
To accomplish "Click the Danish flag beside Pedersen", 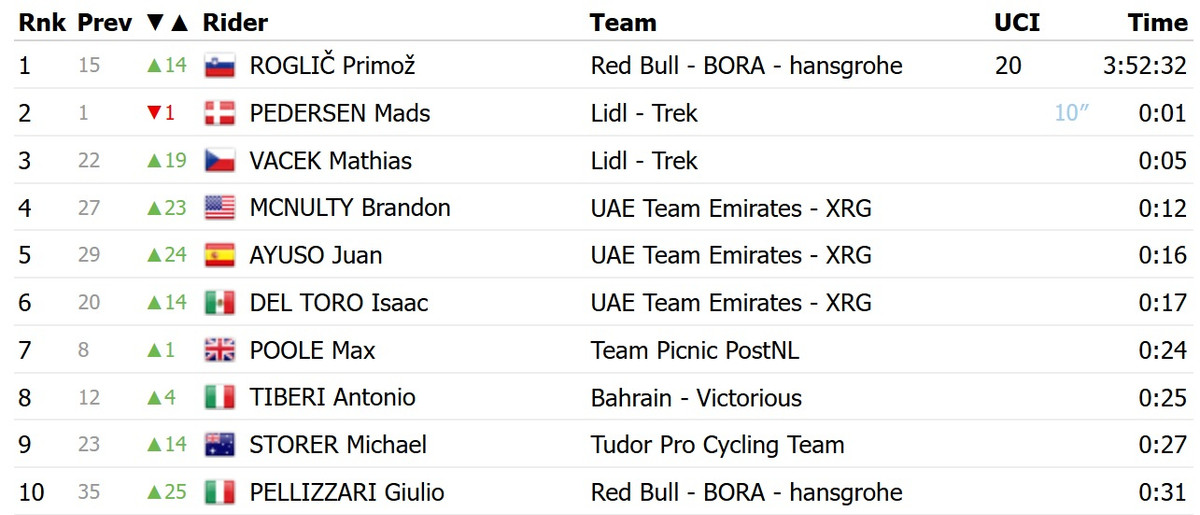I will click(x=219, y=113).
